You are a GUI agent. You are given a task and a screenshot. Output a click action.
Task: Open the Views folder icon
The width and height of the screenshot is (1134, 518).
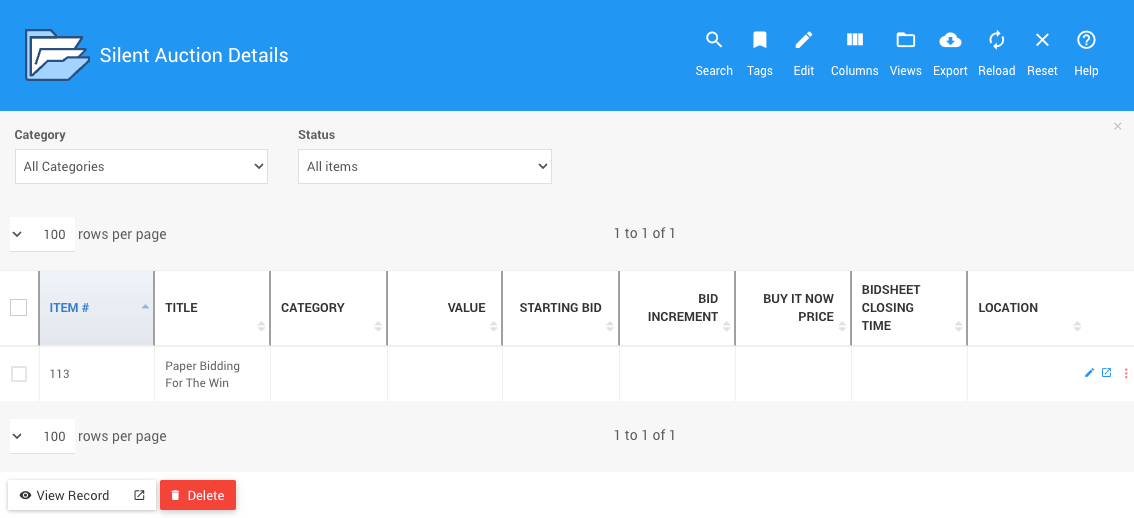(x=905, y=41)
